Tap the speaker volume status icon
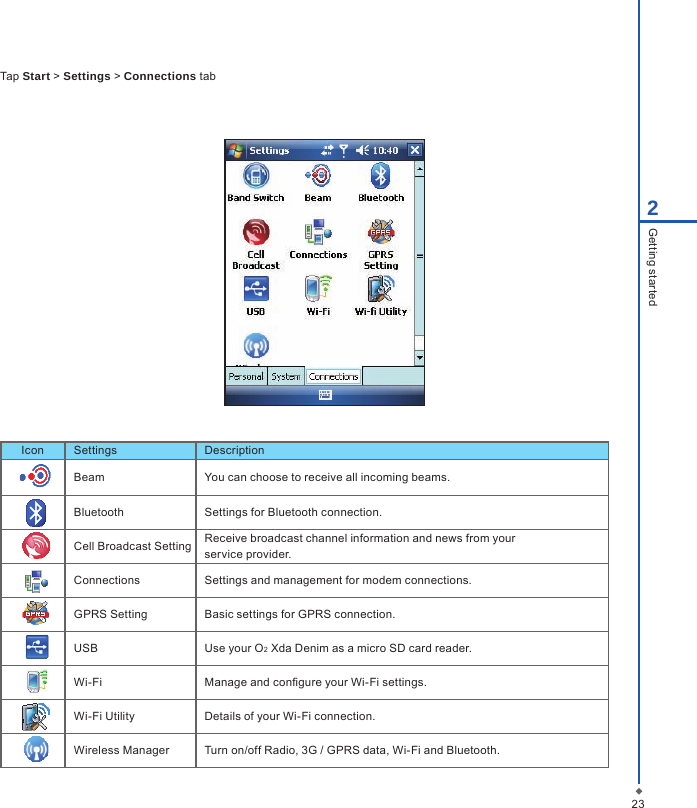697x808 pixels. [362, 150]
